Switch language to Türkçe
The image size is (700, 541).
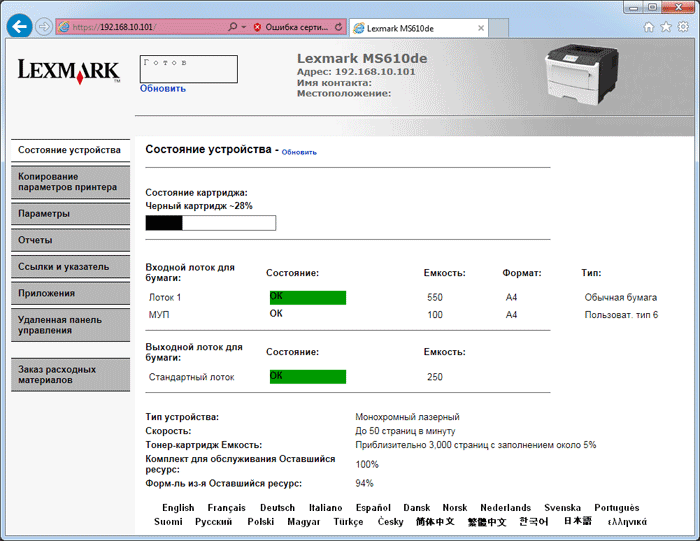(x=348, y=521)
